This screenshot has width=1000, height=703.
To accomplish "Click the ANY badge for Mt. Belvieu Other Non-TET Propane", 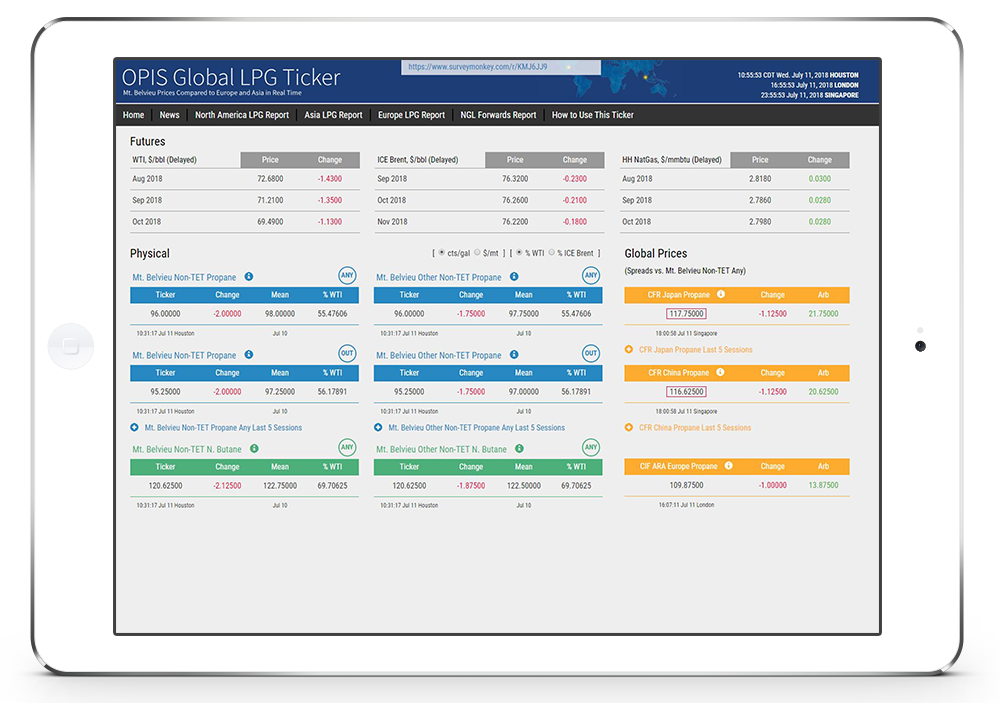I will (591, 276).
